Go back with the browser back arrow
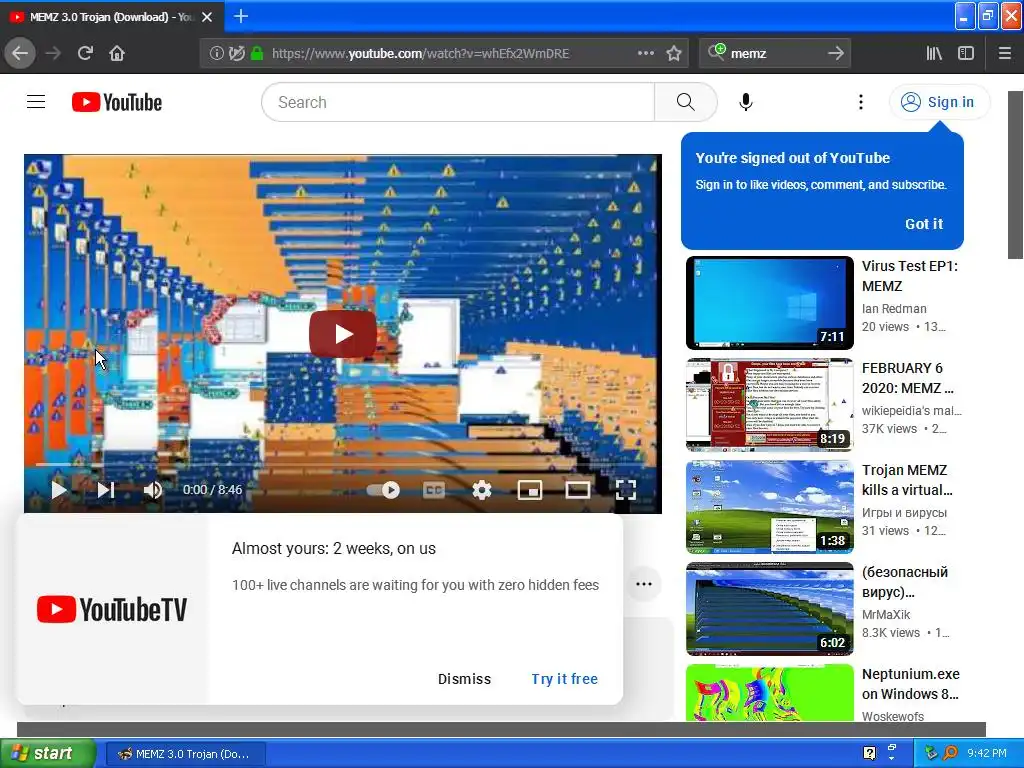Image resolution: width=1024 pixels, height=768 pixels. point(20,53)
